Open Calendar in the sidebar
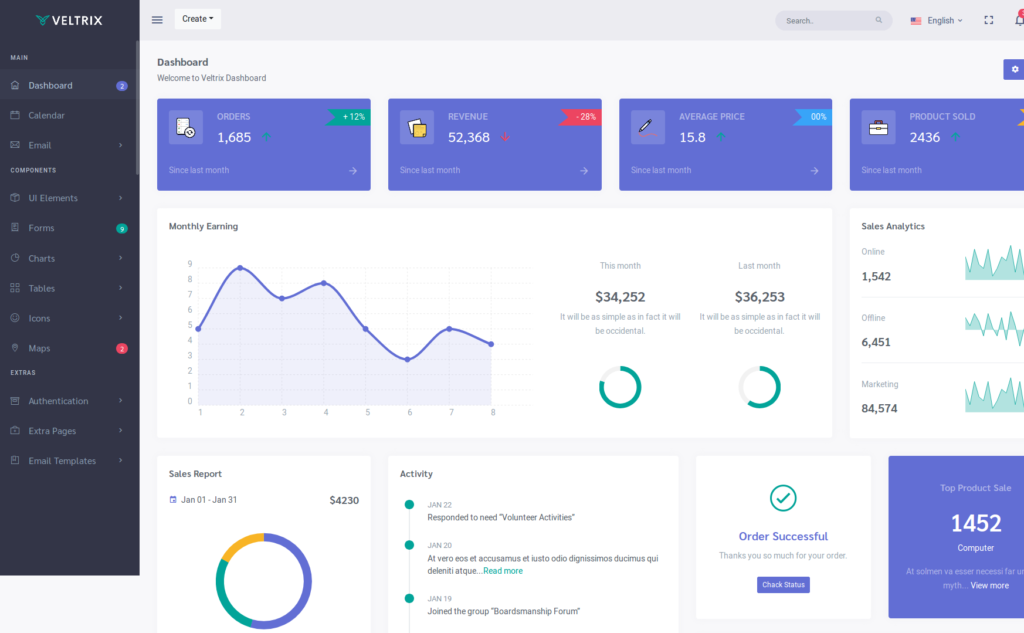This screenshot has width=1024, height=633. (69, 116)
